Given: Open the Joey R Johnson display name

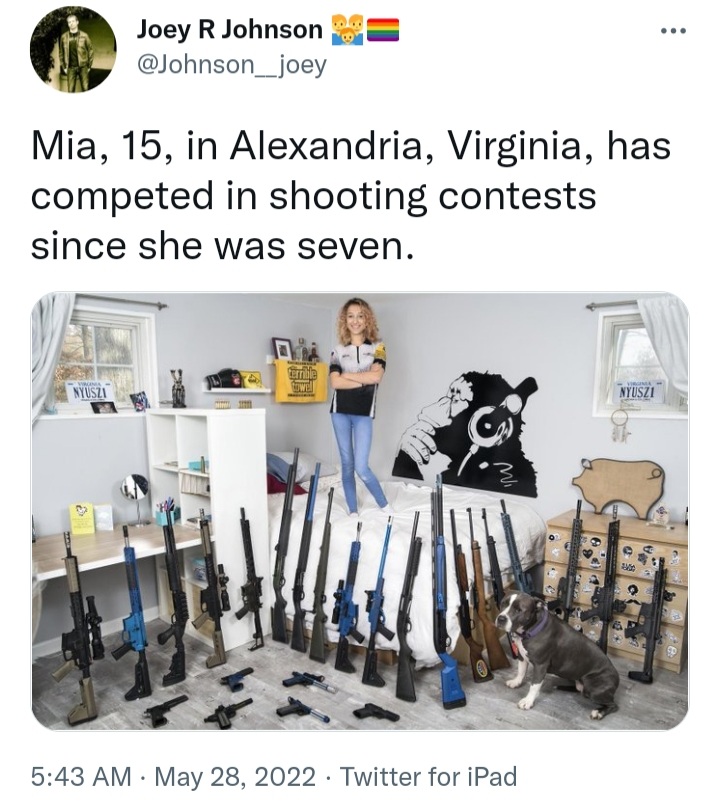Looking at the screenshot, I should click(229, 29).
